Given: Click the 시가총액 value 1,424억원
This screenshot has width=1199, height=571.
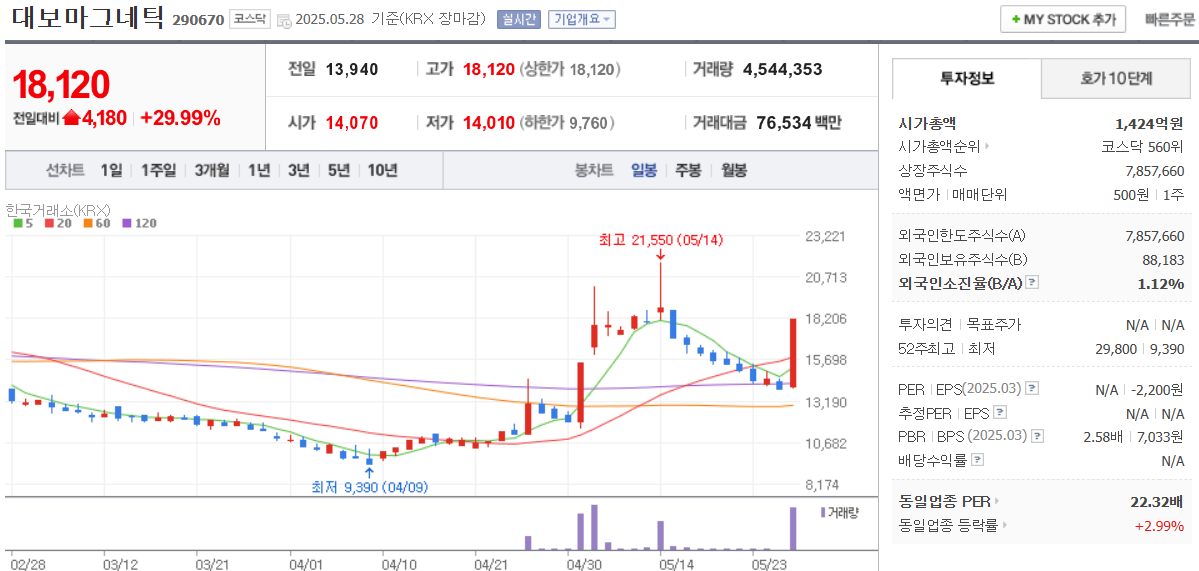Looking at the screenshot, I should click(1149, 122).
